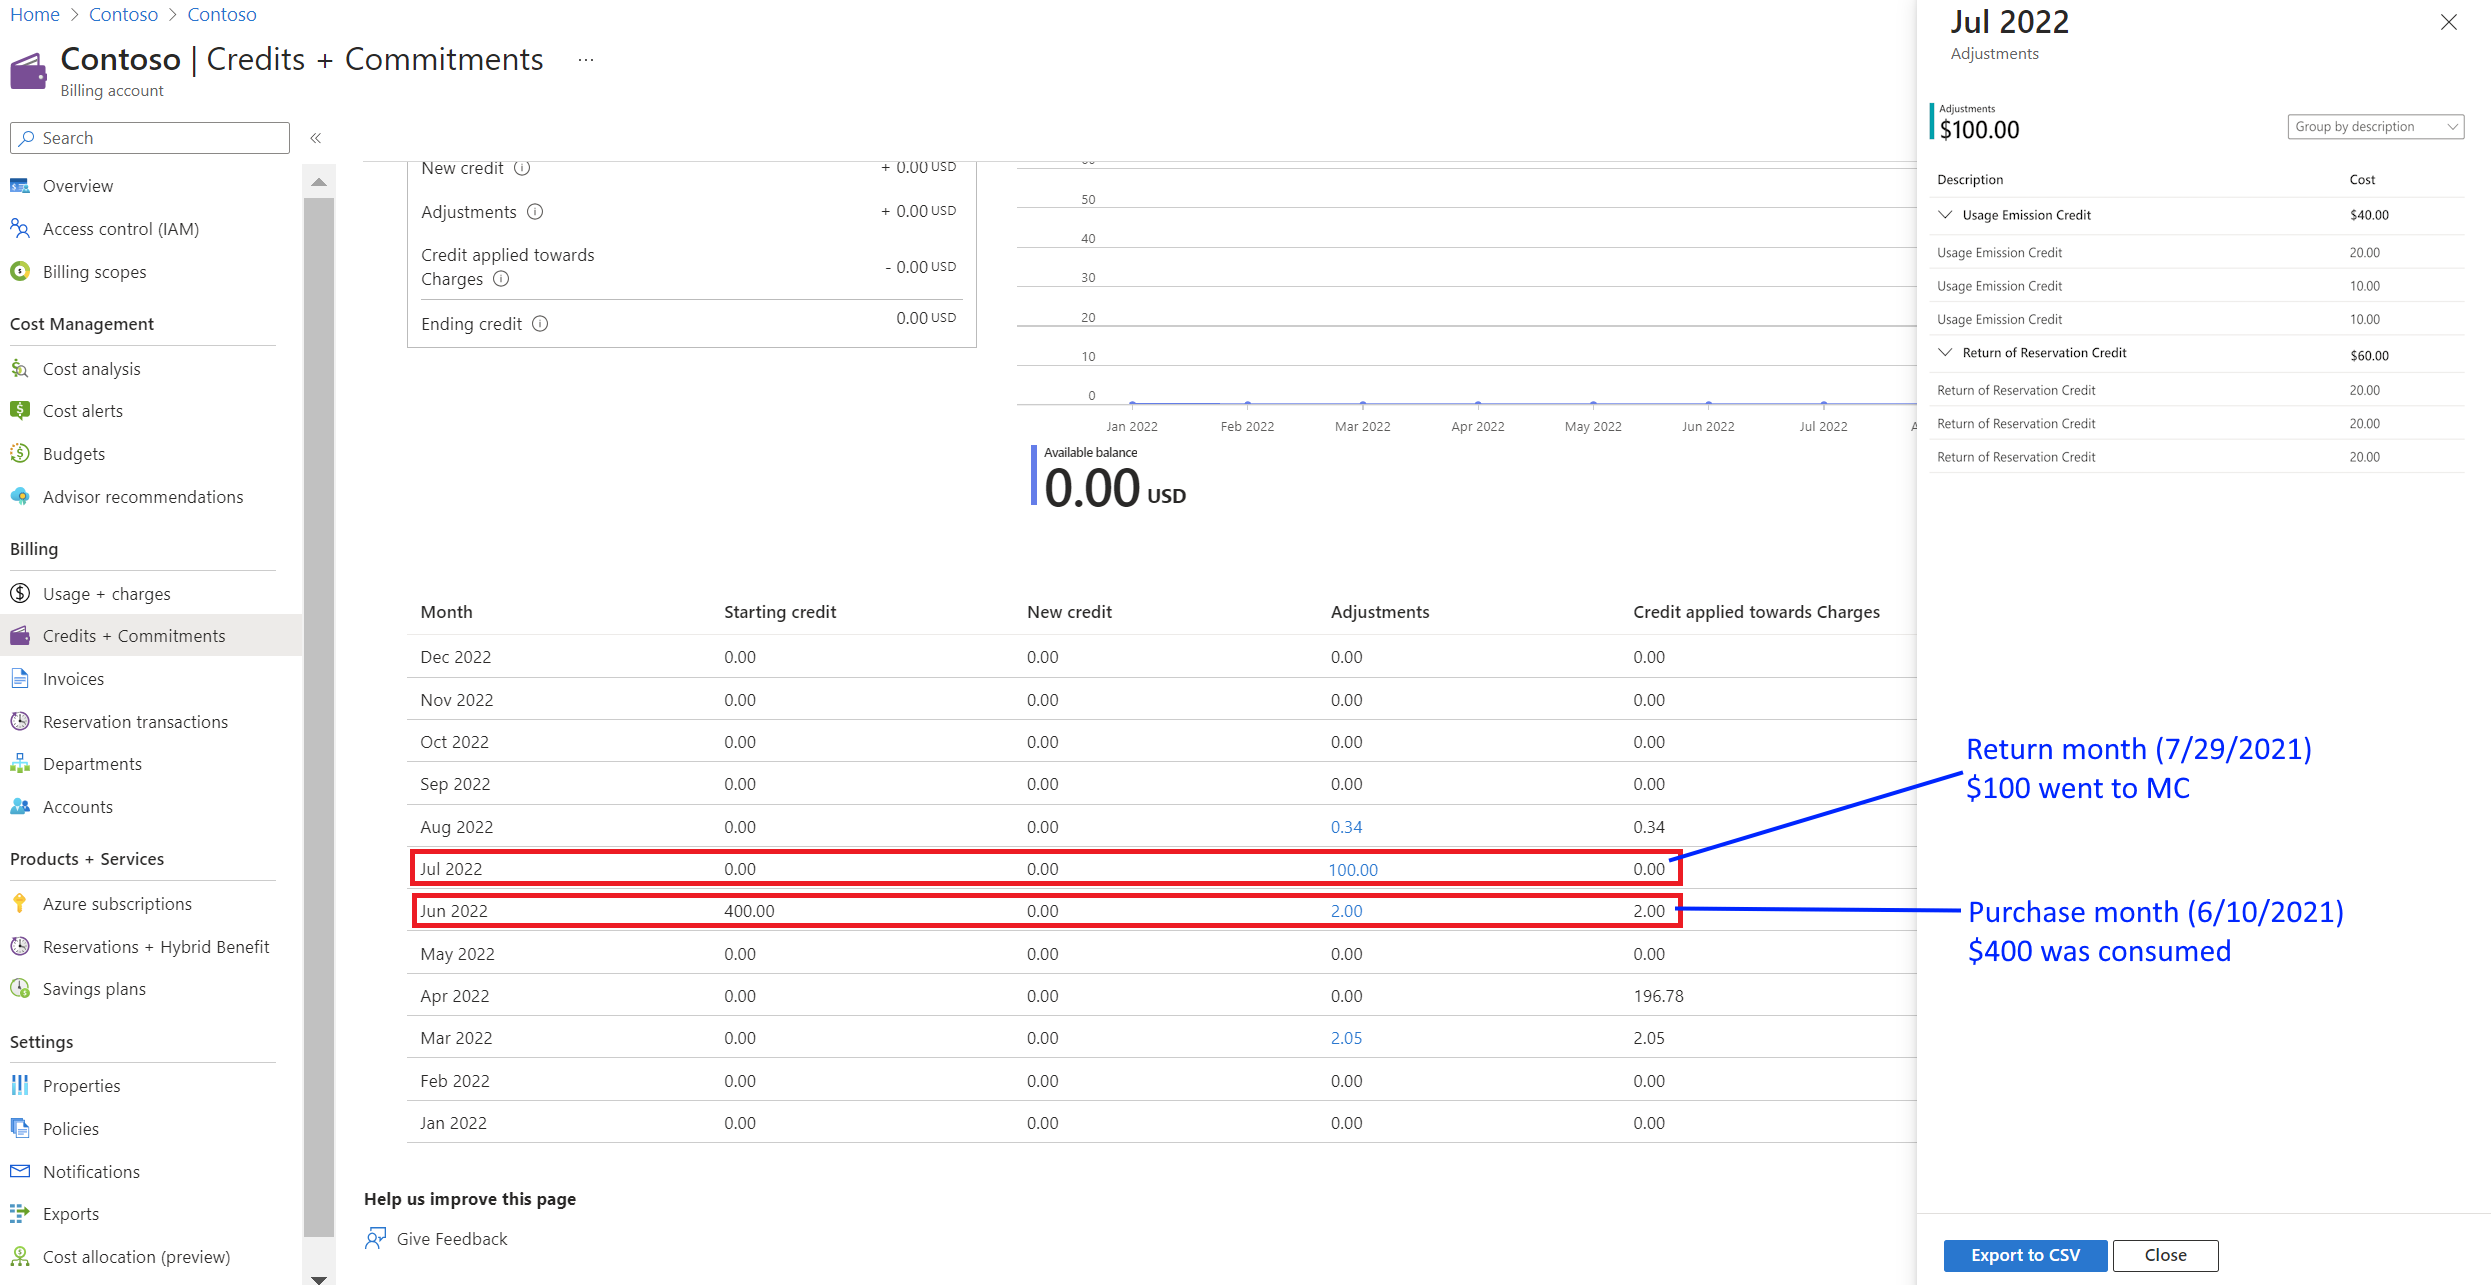This screenshot has width=2491, height=1285.
Task: Collapse the Return of Reservation Credit group
Action: [x=1945, y=353]
